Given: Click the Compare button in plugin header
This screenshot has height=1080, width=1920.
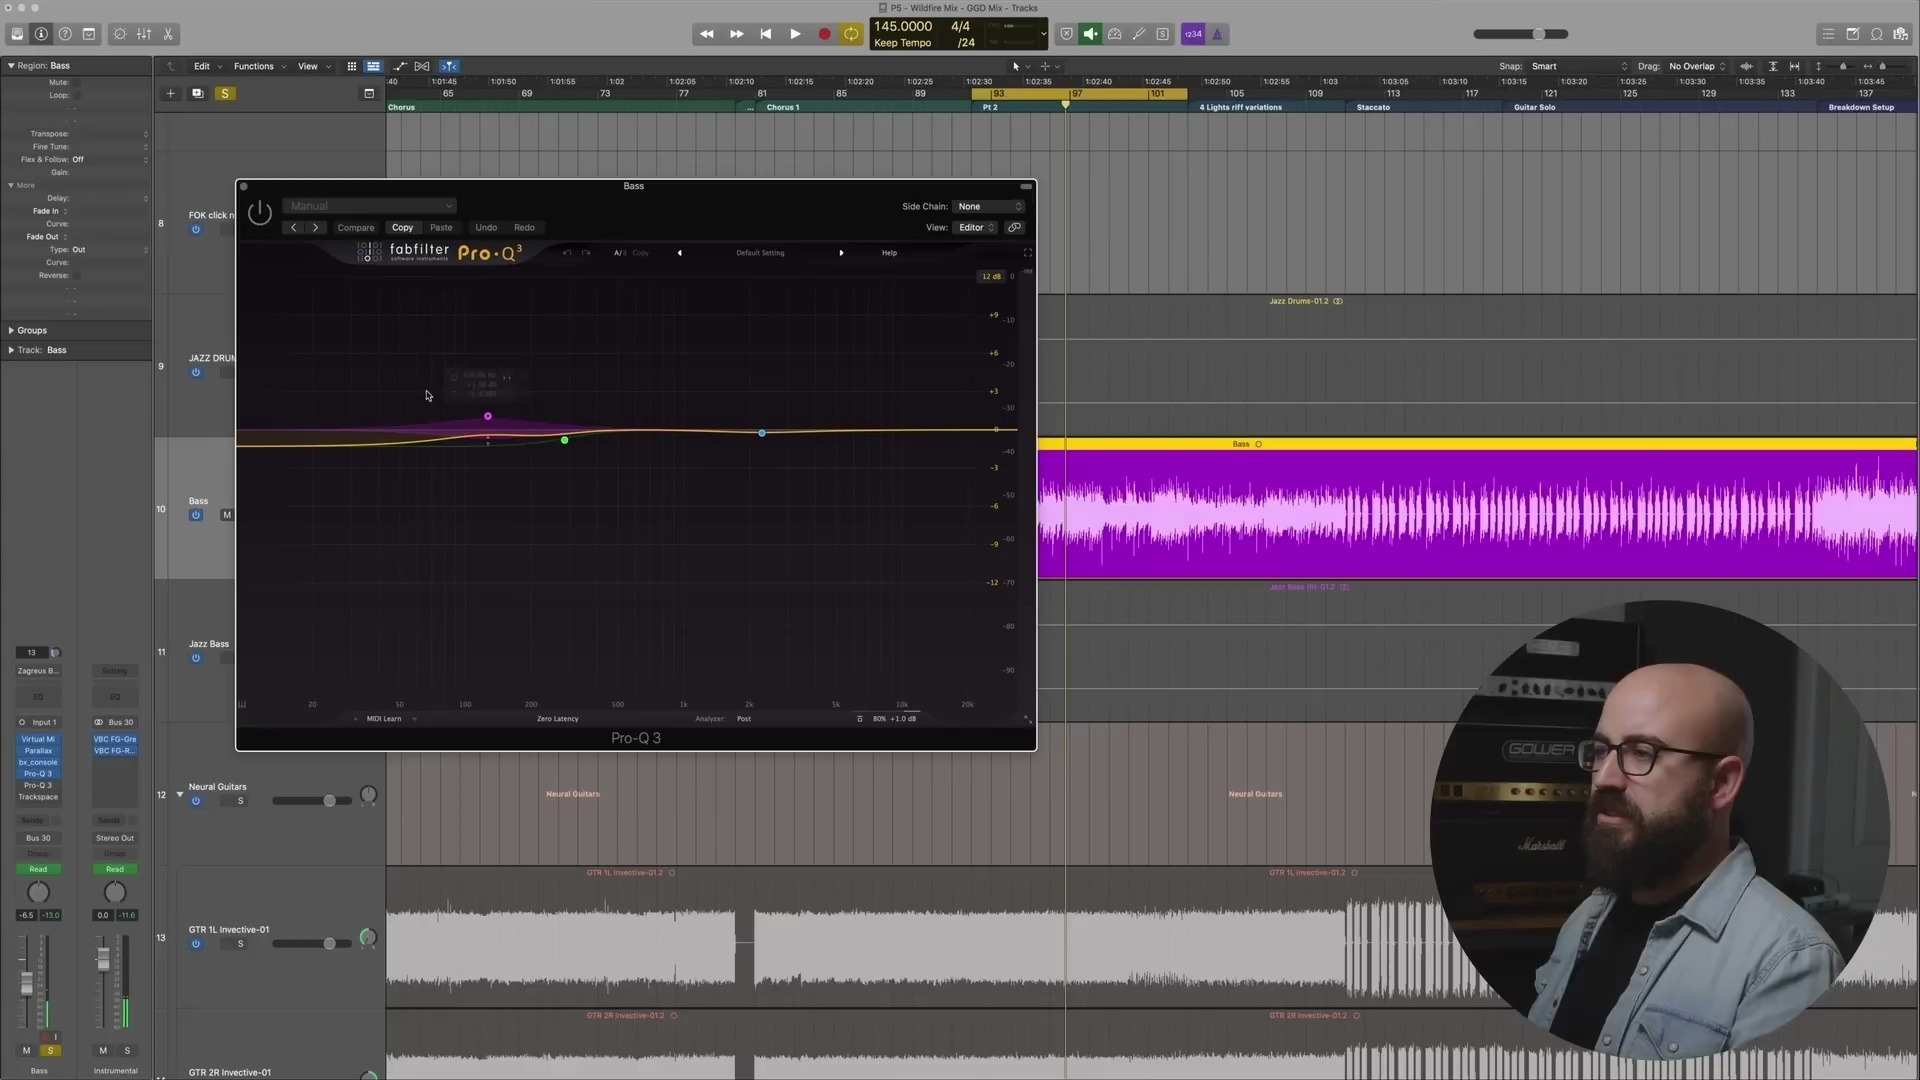Looking at the screenshot, I should [x=356, y=228].
